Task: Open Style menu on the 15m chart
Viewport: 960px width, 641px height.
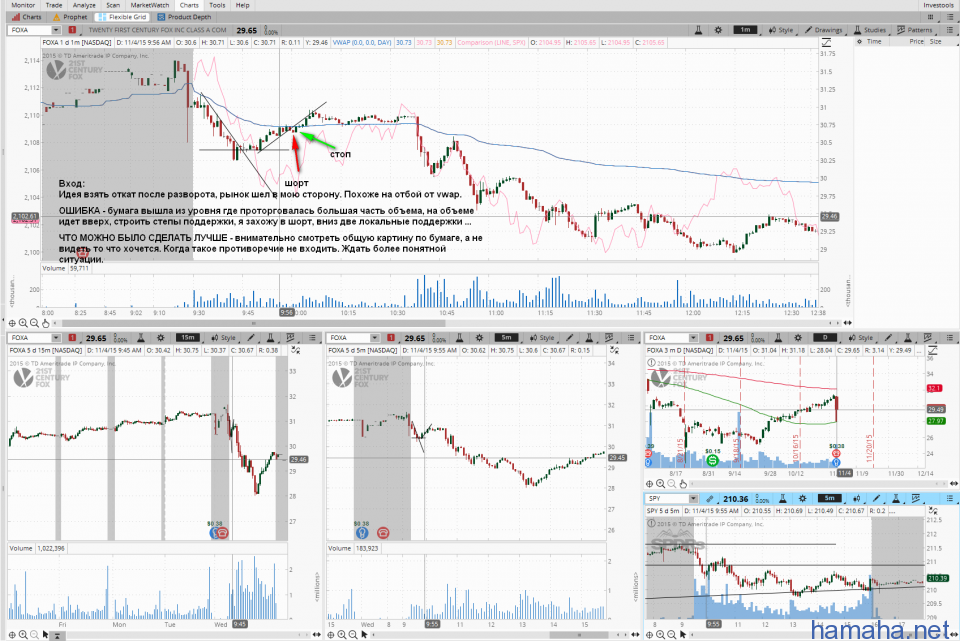Action: click(x=223, y=338)
